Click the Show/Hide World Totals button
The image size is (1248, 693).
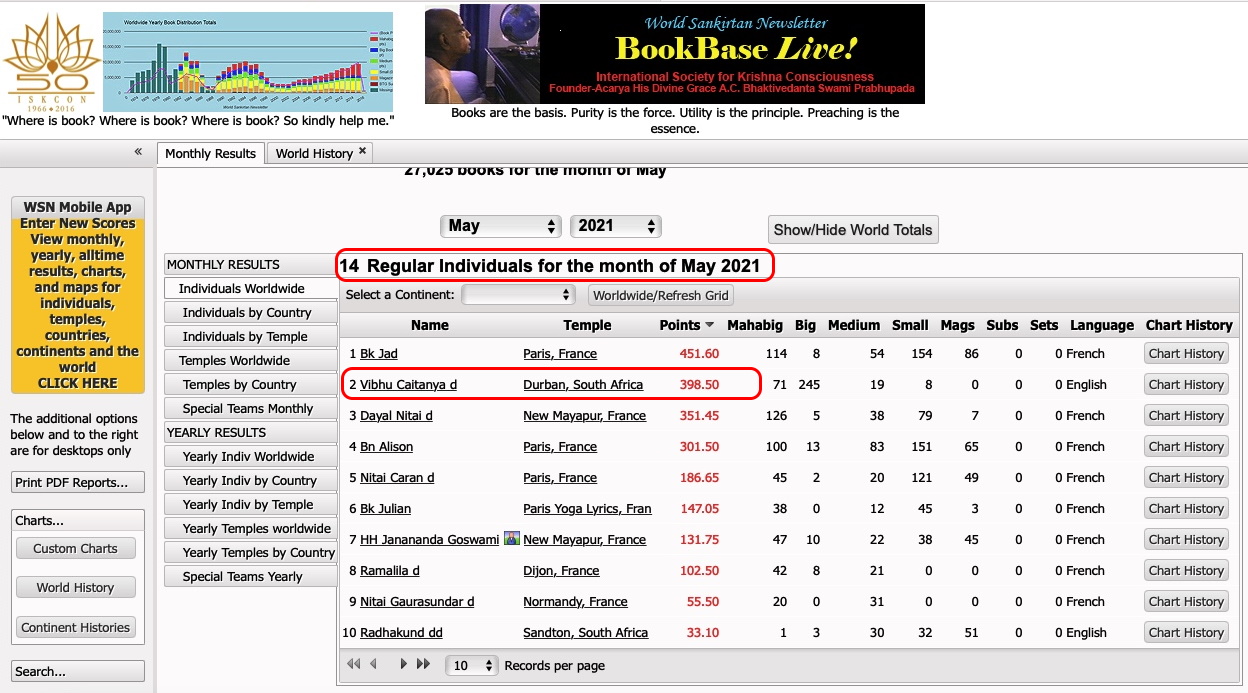pos(852,229)
